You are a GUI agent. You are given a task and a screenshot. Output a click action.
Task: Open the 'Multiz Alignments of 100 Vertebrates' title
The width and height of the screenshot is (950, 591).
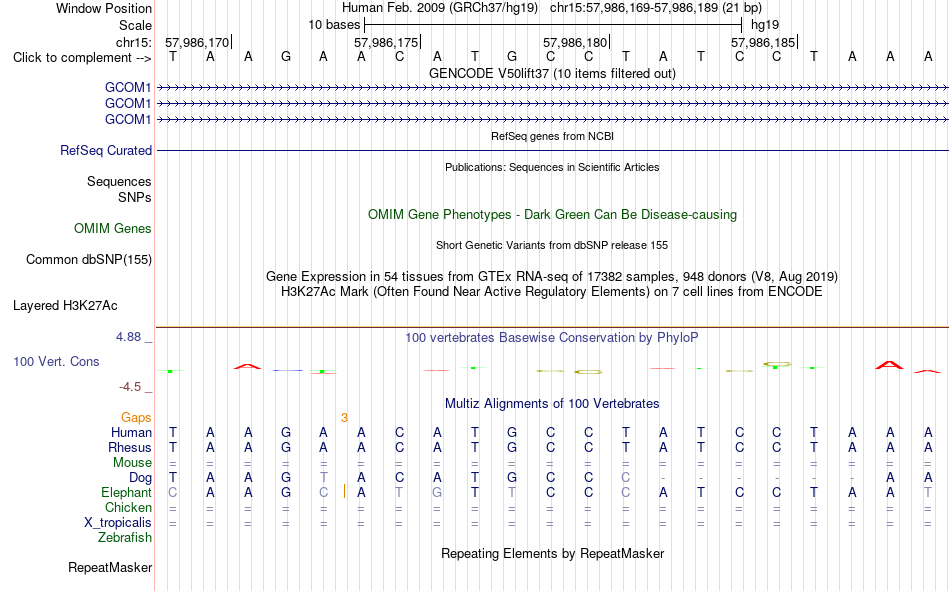(x=552, y=404)
